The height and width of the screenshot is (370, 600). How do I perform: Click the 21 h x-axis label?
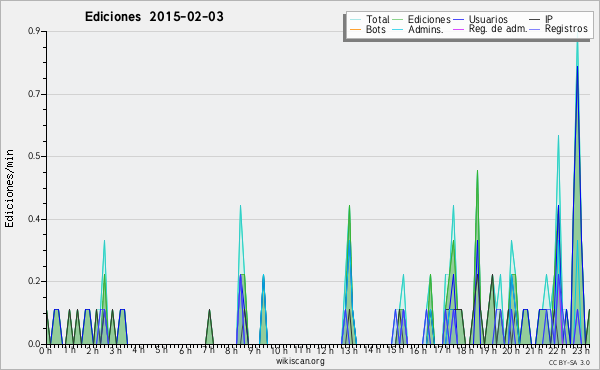534,350
